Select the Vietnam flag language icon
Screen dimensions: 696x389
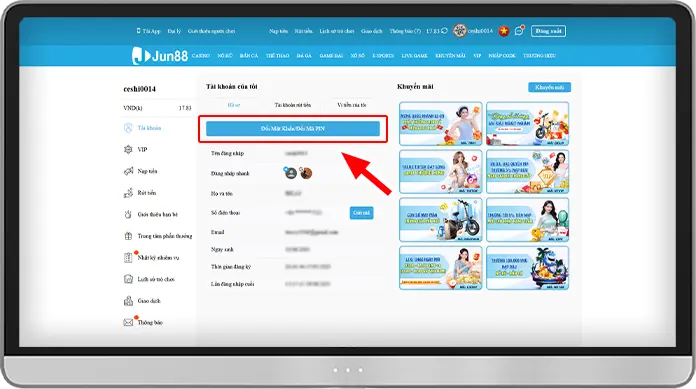(503, 31)
